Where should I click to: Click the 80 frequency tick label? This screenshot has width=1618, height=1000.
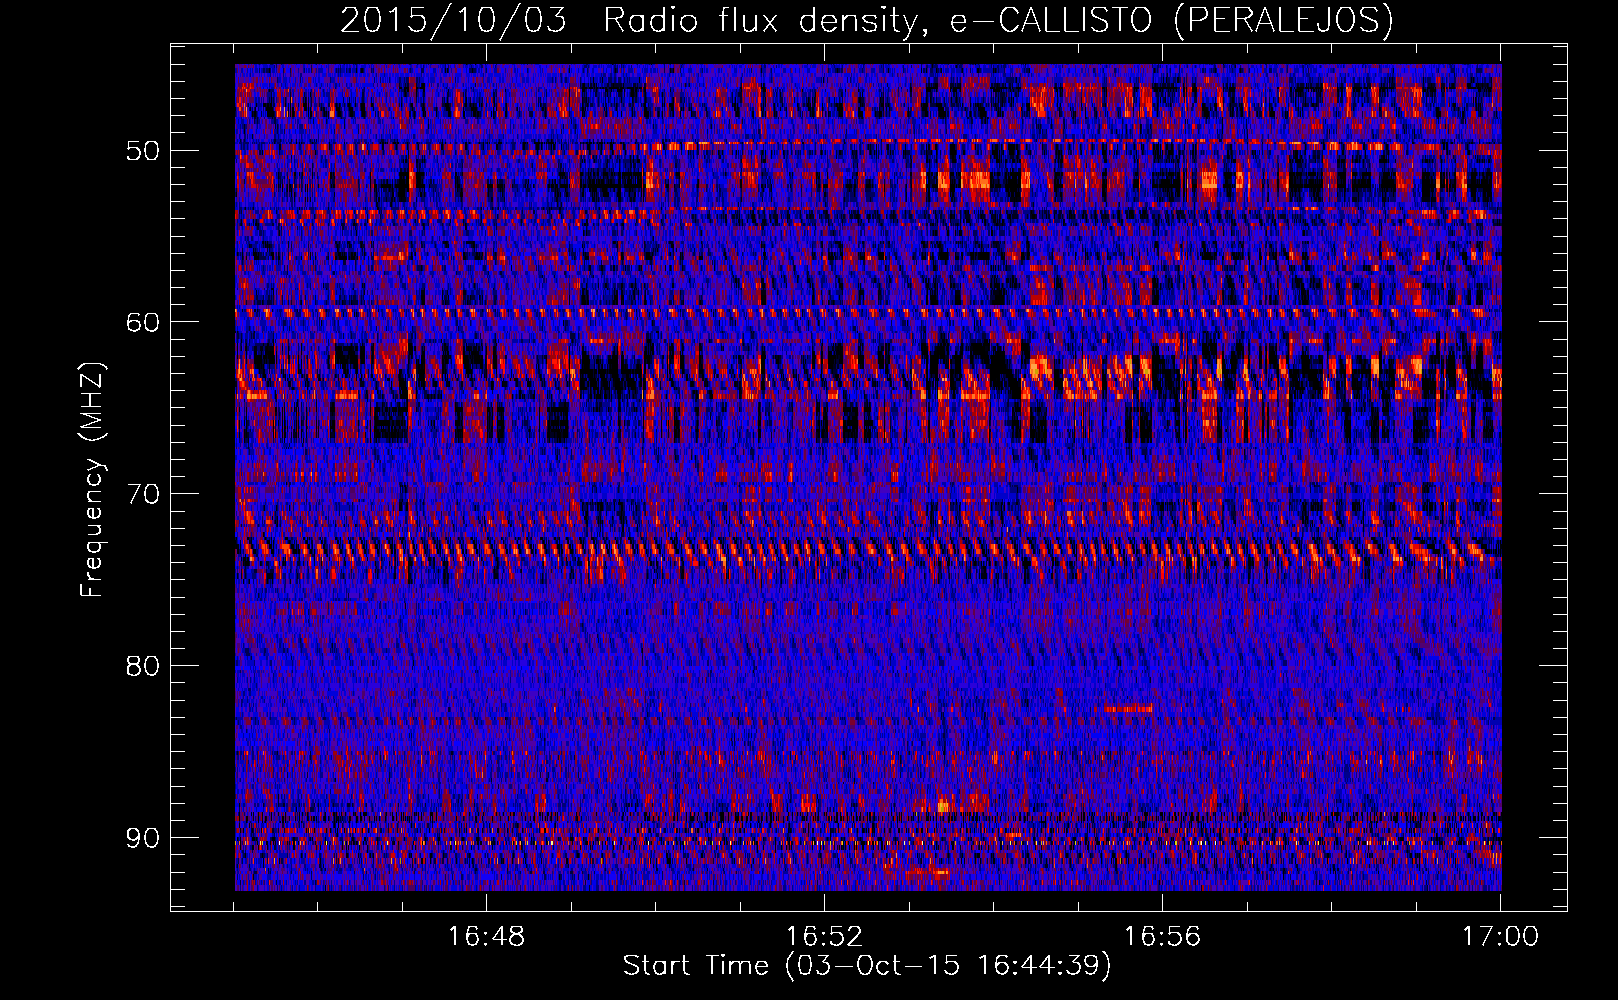[x=142, y=666]
